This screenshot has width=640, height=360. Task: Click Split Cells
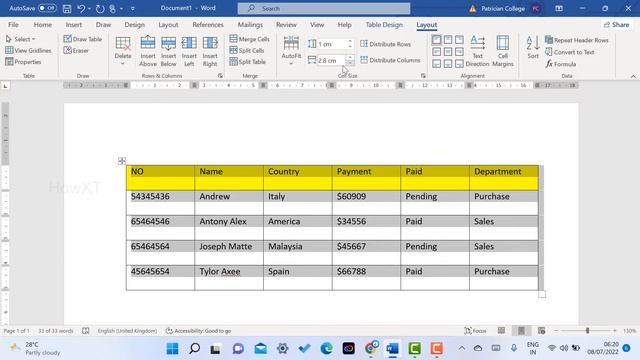point(247,51)
